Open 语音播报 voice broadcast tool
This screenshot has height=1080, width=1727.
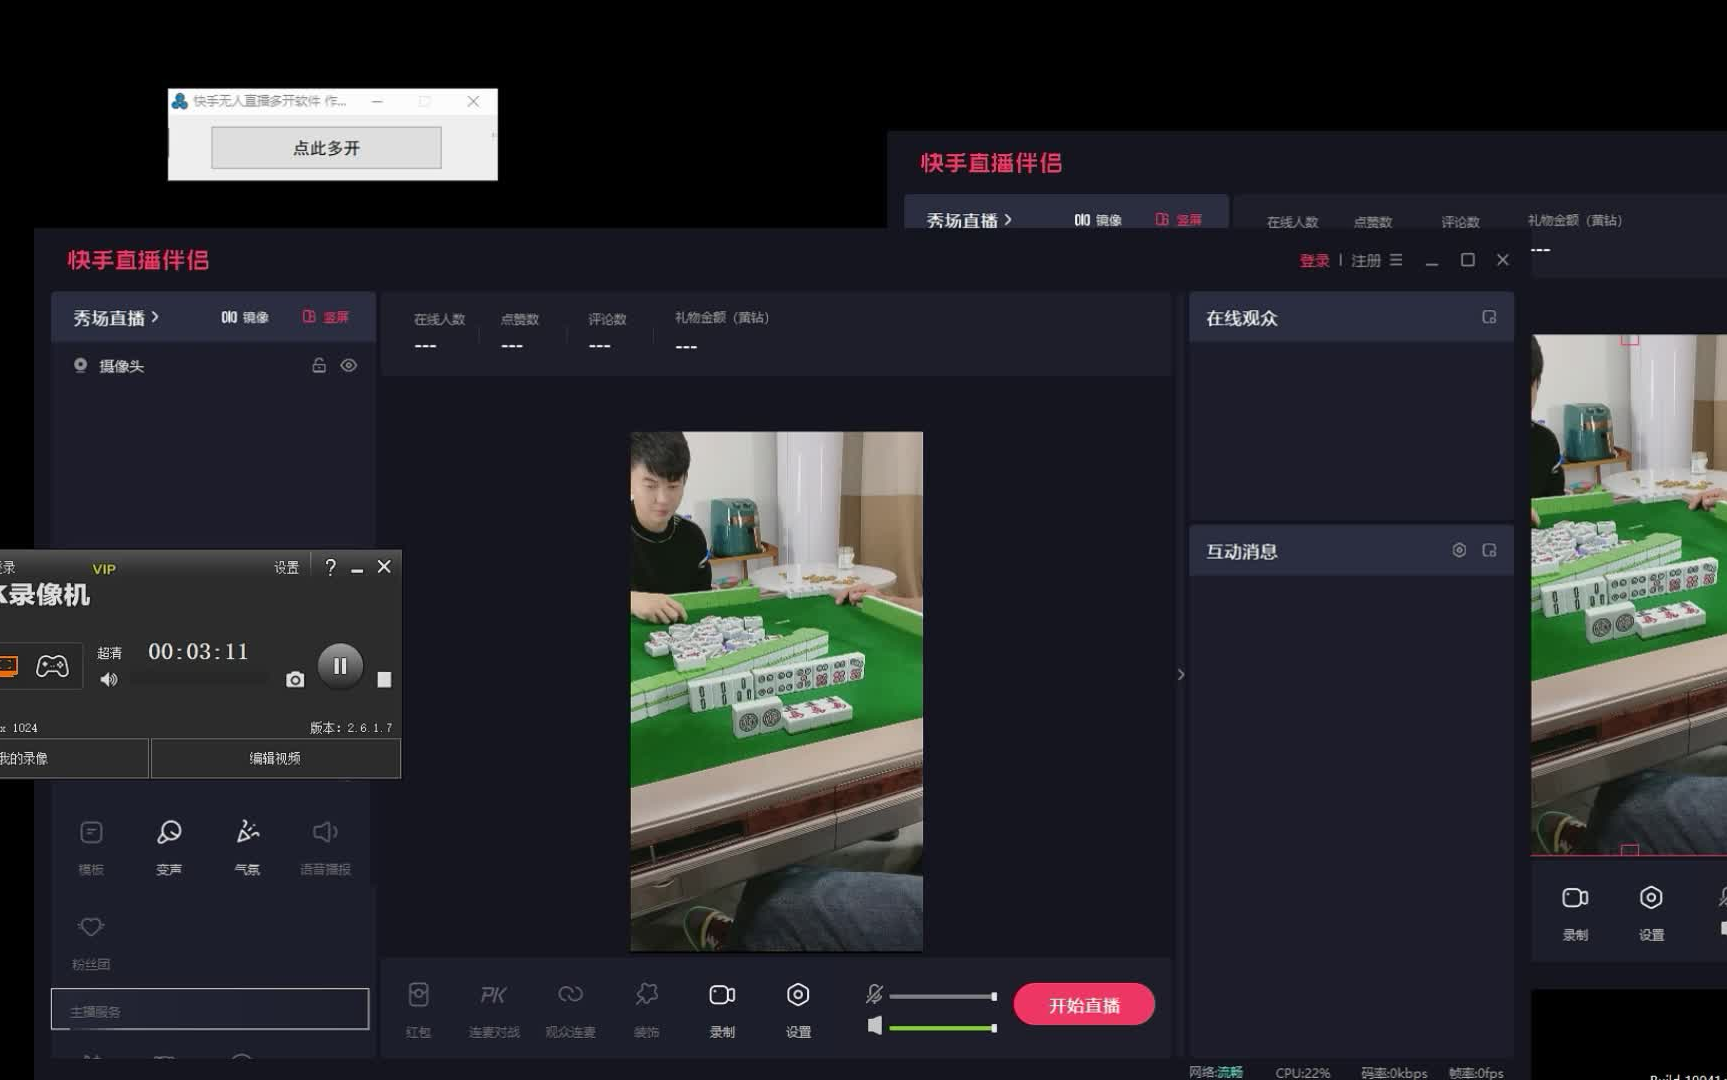pos(325,847)
